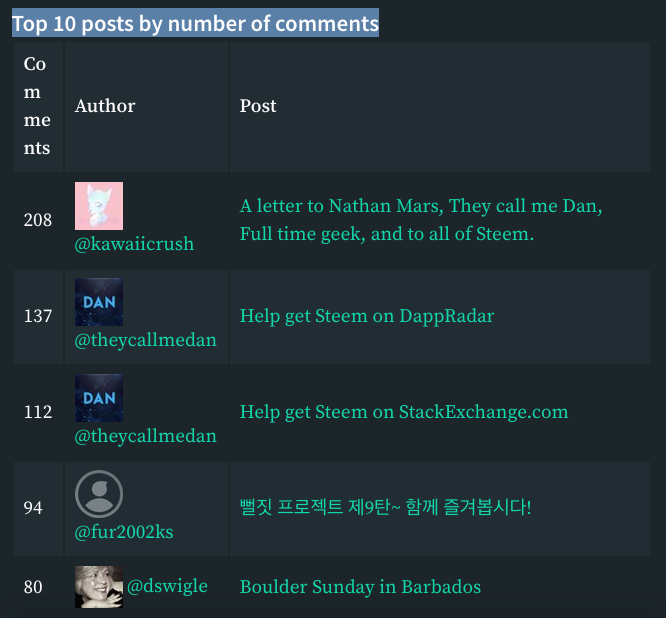Open the @kawaiicrush profile link

(134, 244)
